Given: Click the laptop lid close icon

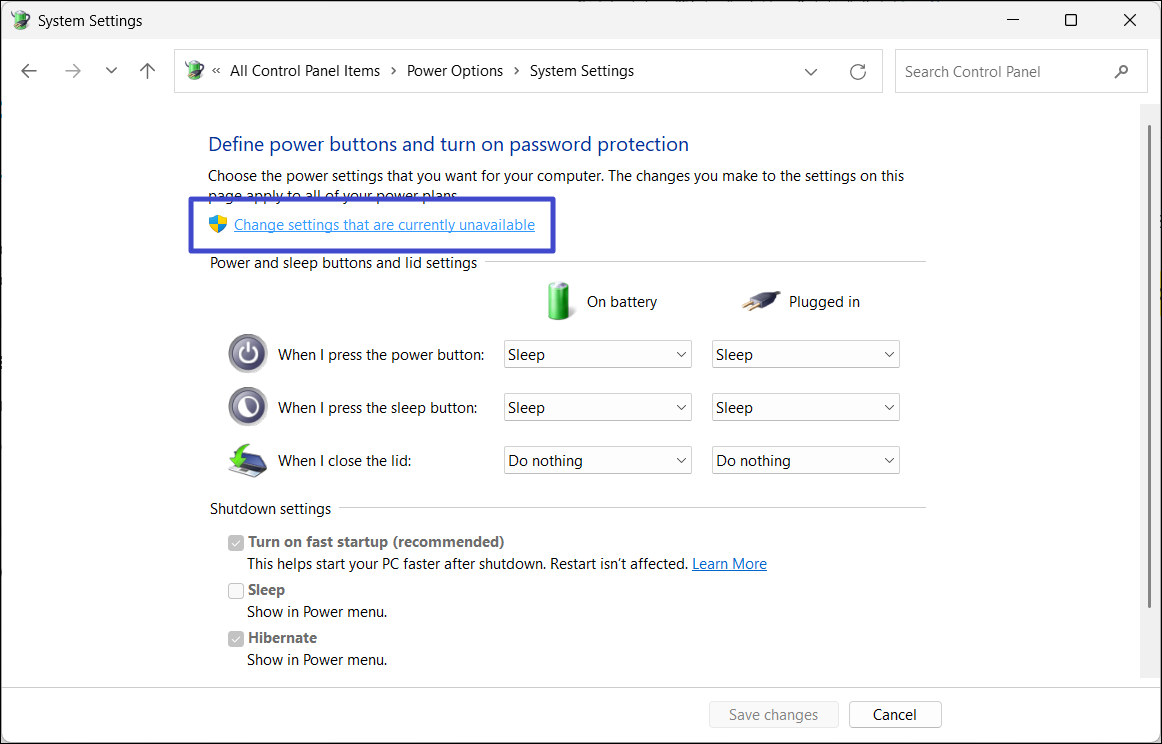Looking at the screenshot, I should point(248,460).
